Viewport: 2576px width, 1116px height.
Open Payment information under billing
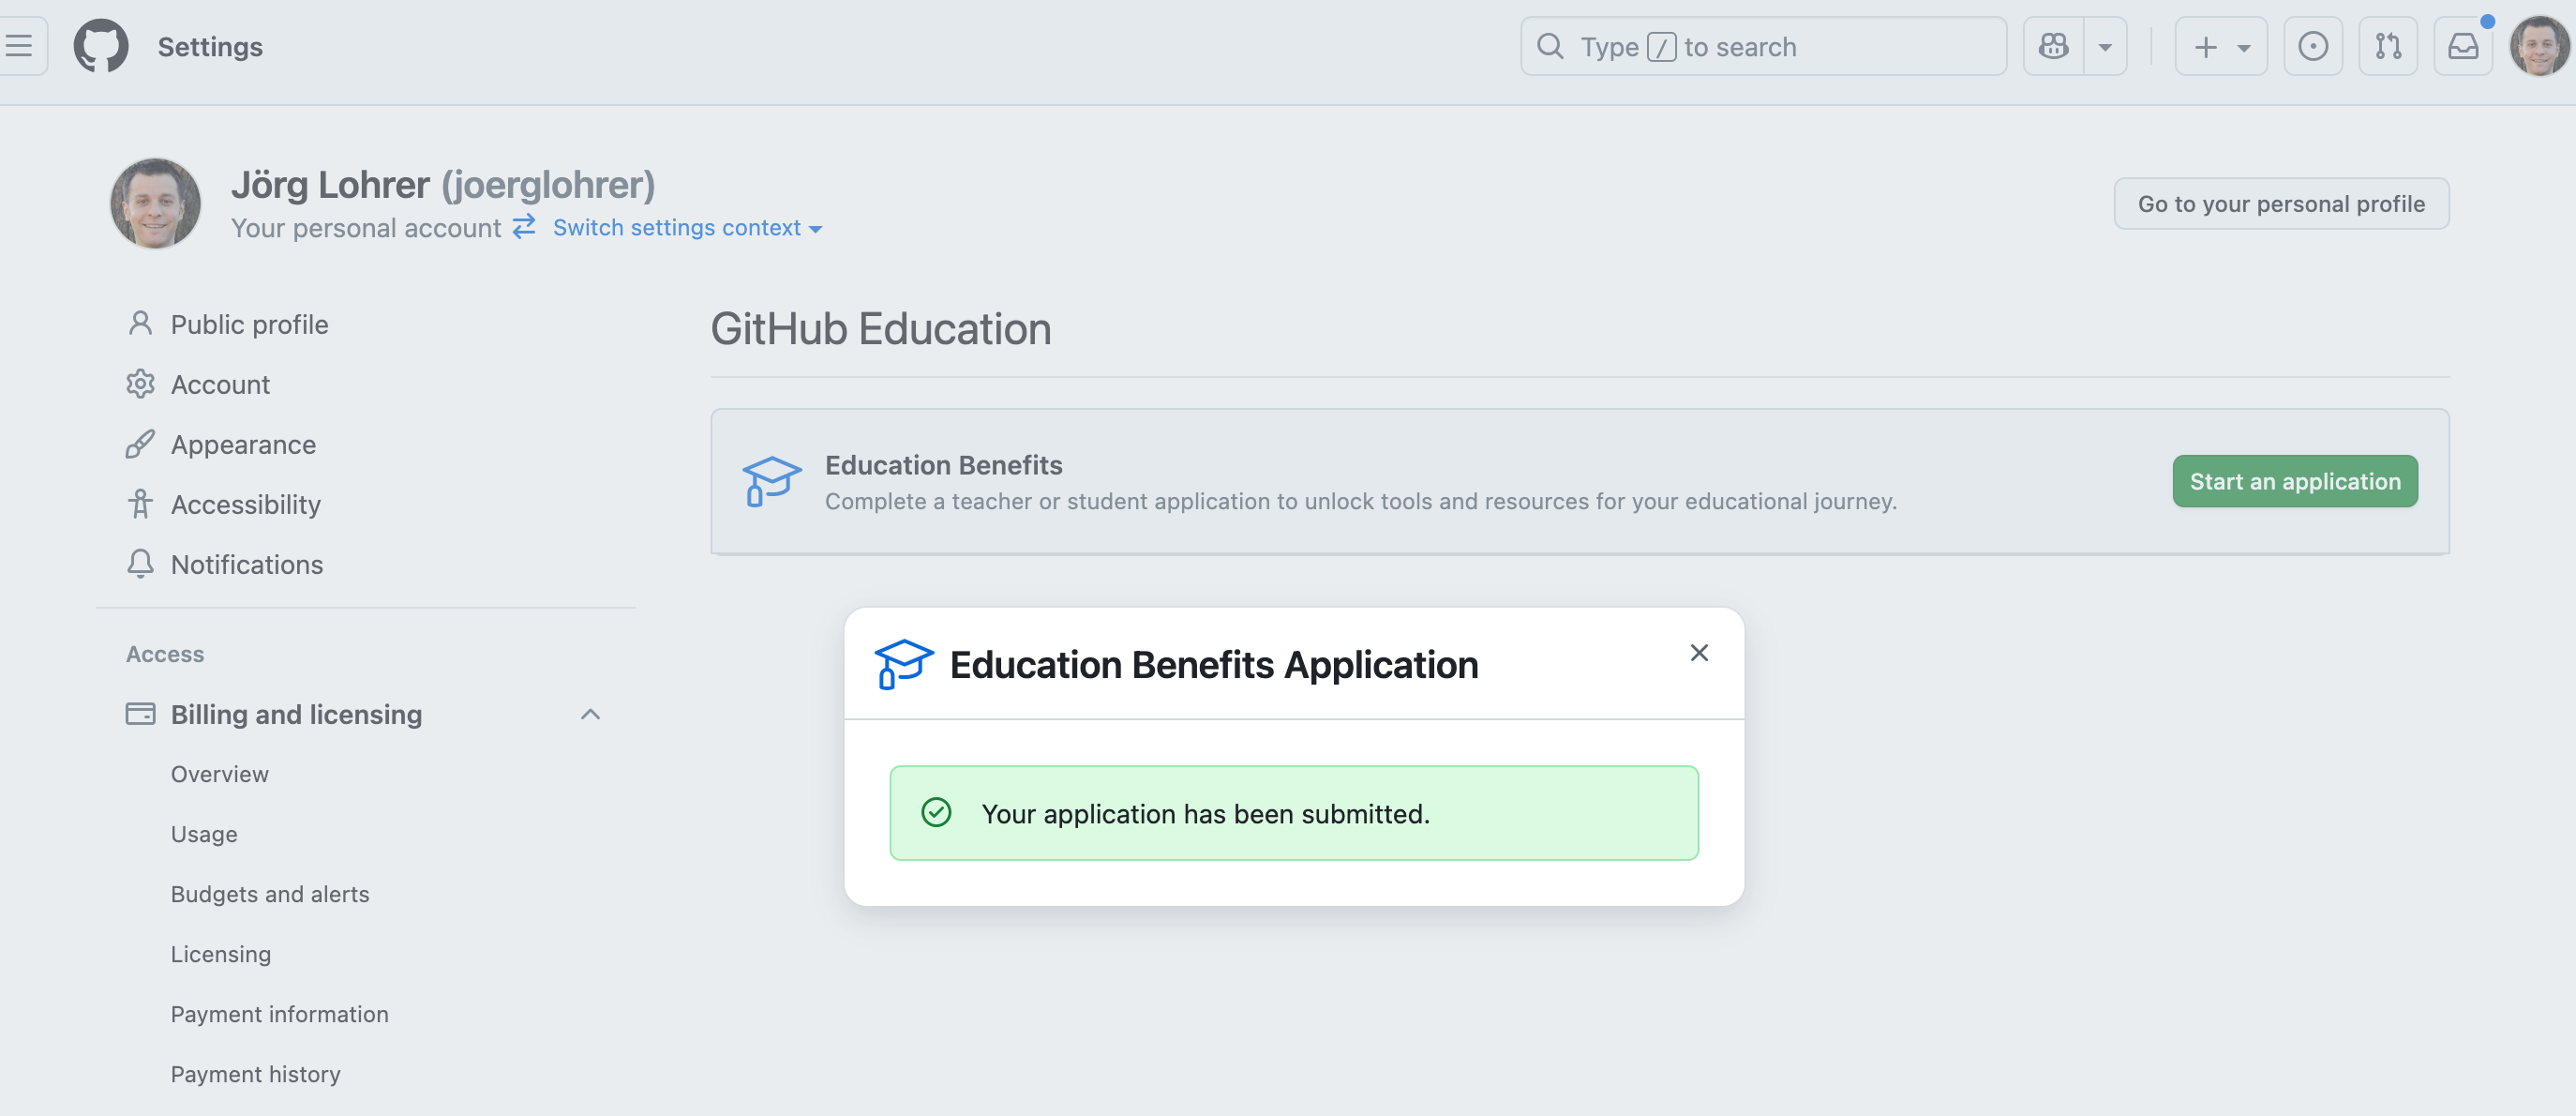point(279,1014)
